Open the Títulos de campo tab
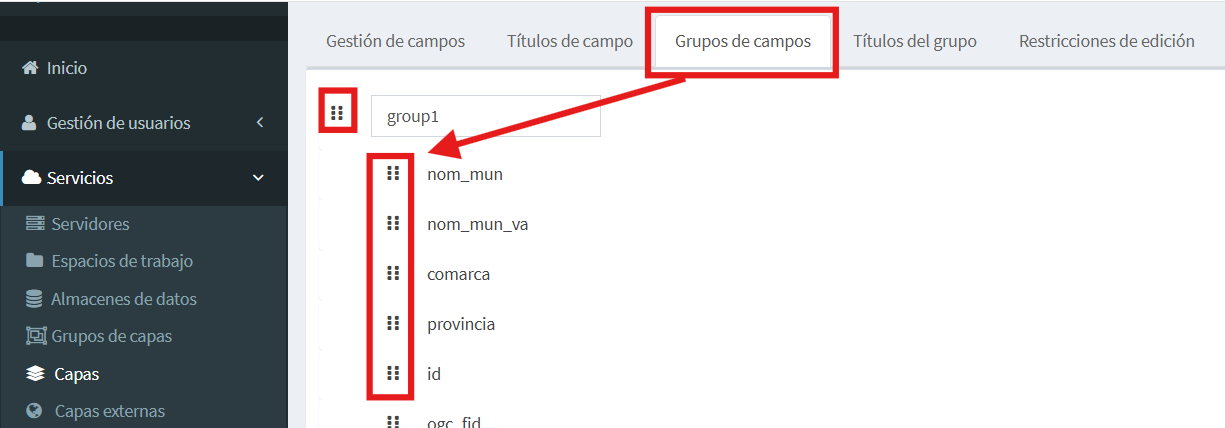 point(570,41)
